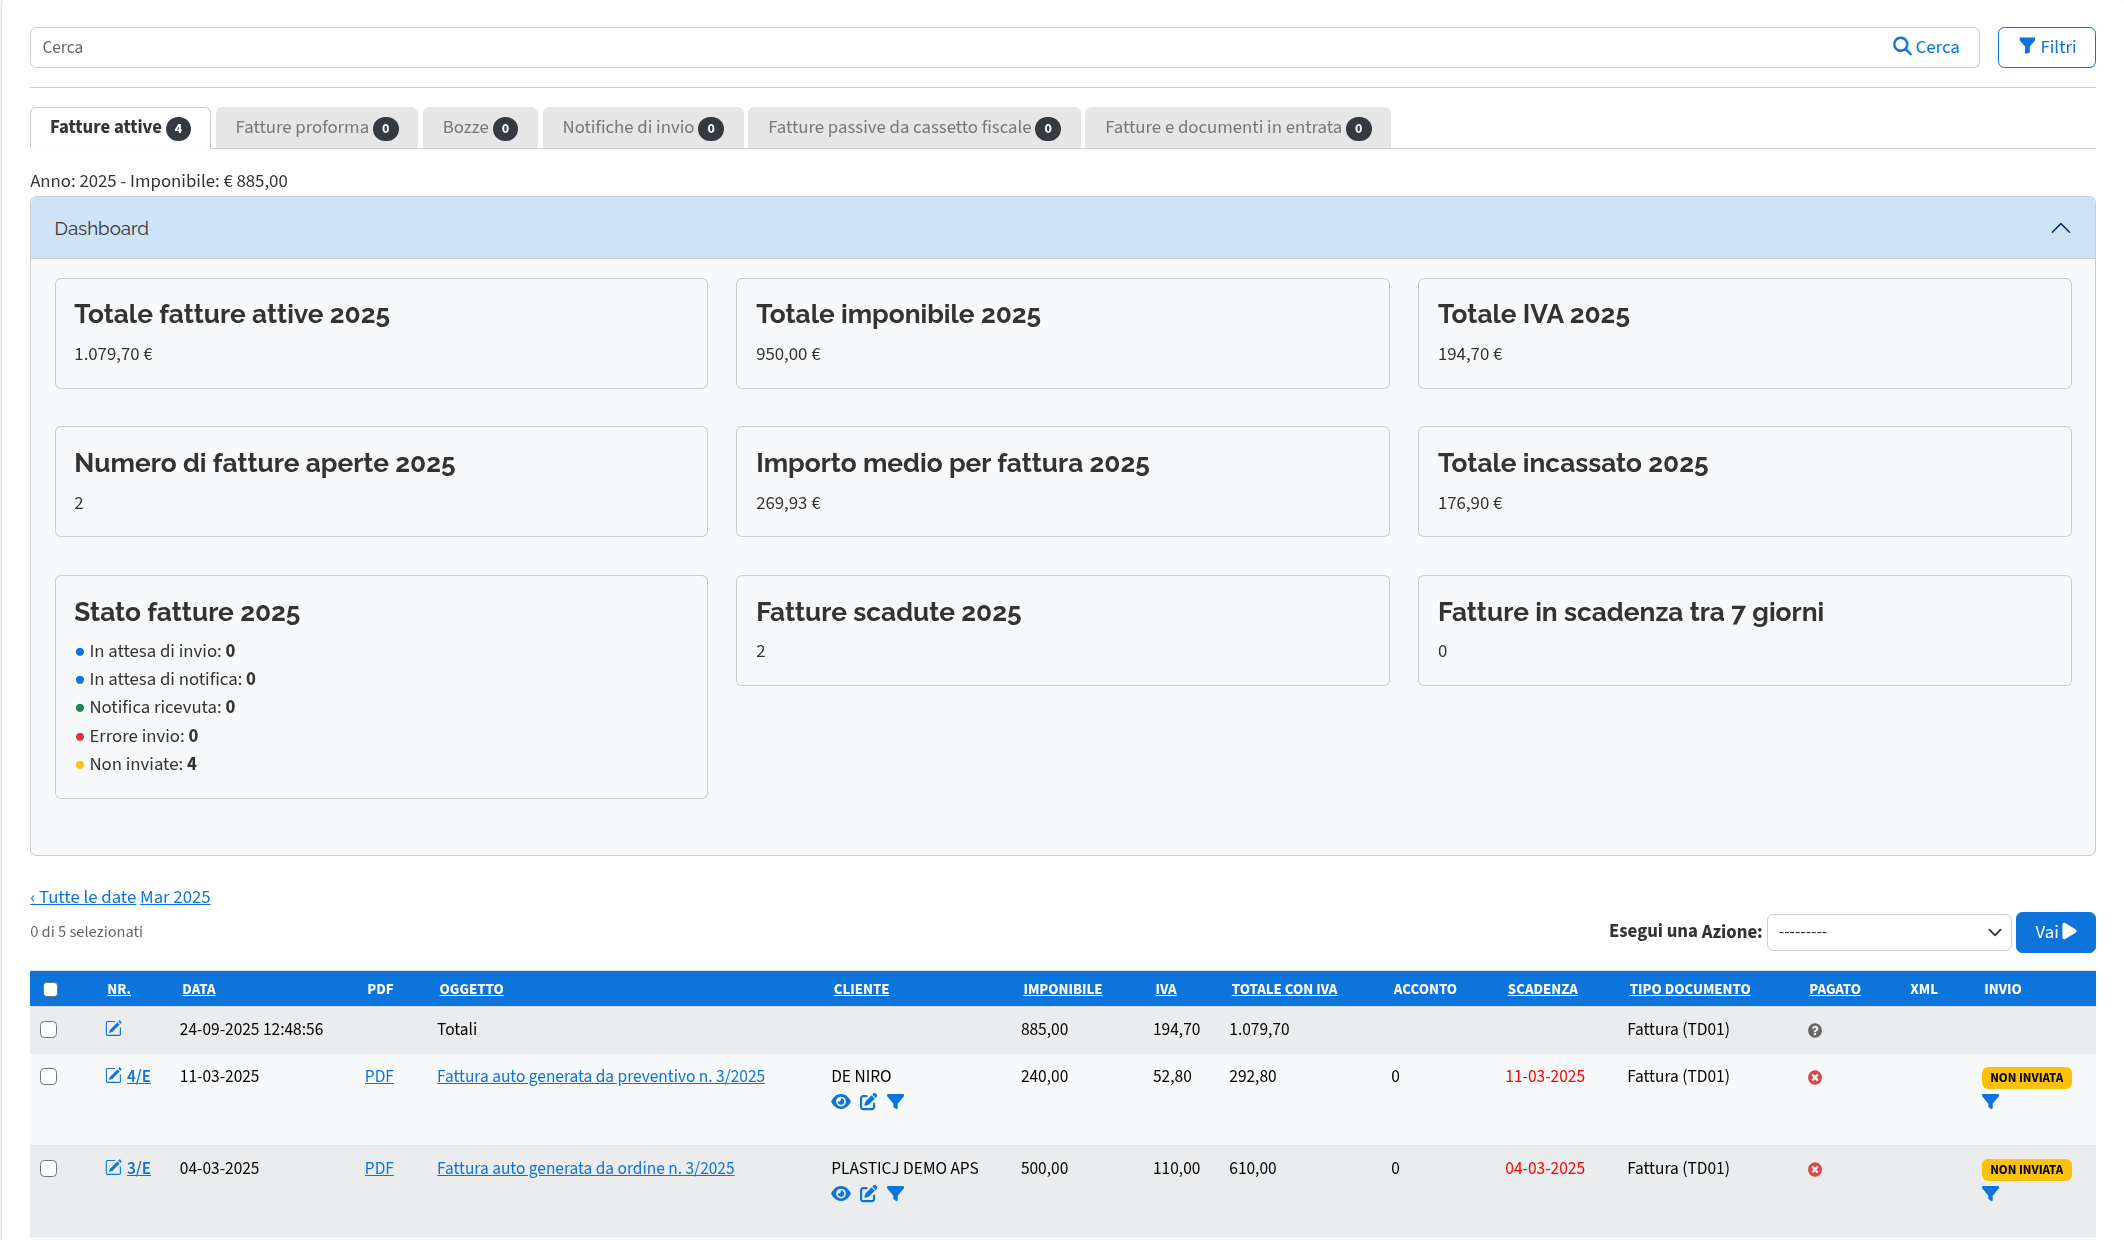Click the edit pencil under PLASTICJ DEMO APS
Viewport: 2124px width, 1240px height.
[868, 1194]
